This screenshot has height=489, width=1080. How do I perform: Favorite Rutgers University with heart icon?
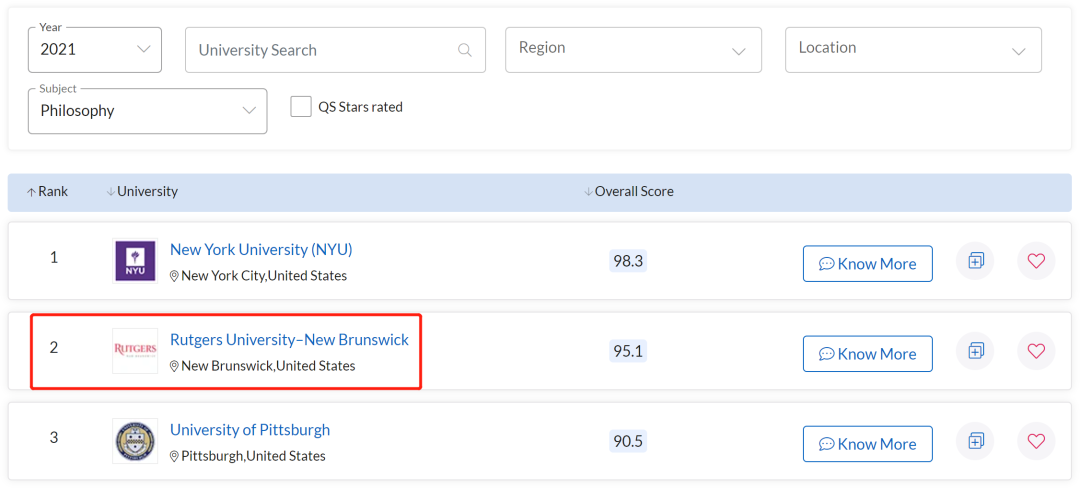click(1036, 352)
